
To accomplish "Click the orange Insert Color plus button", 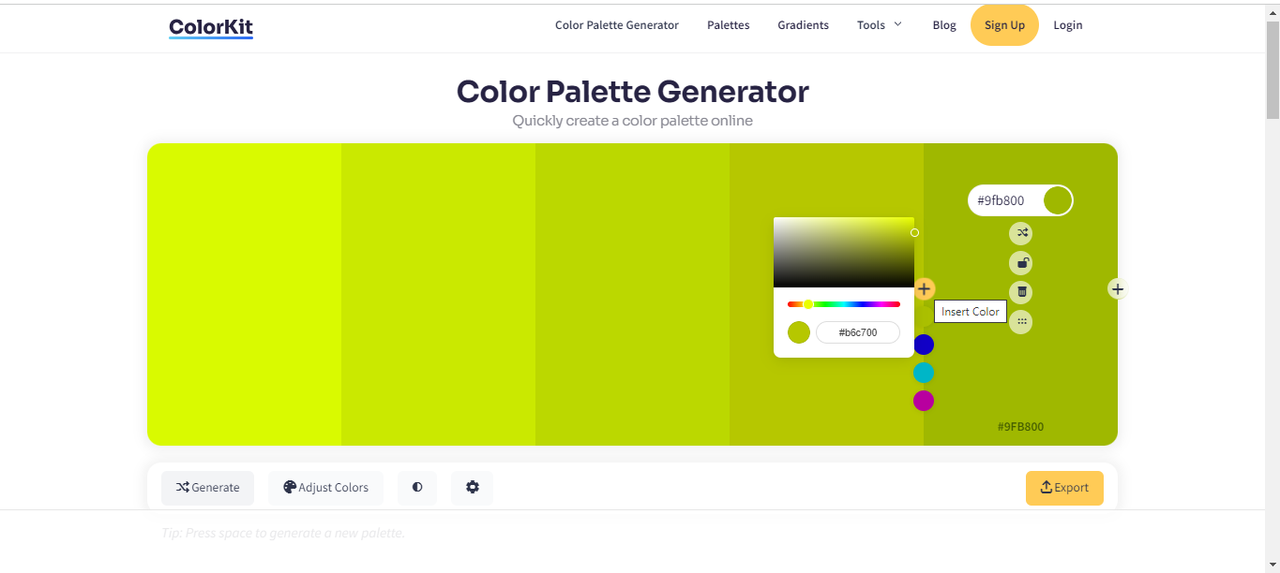I will (x=924, y=289).
